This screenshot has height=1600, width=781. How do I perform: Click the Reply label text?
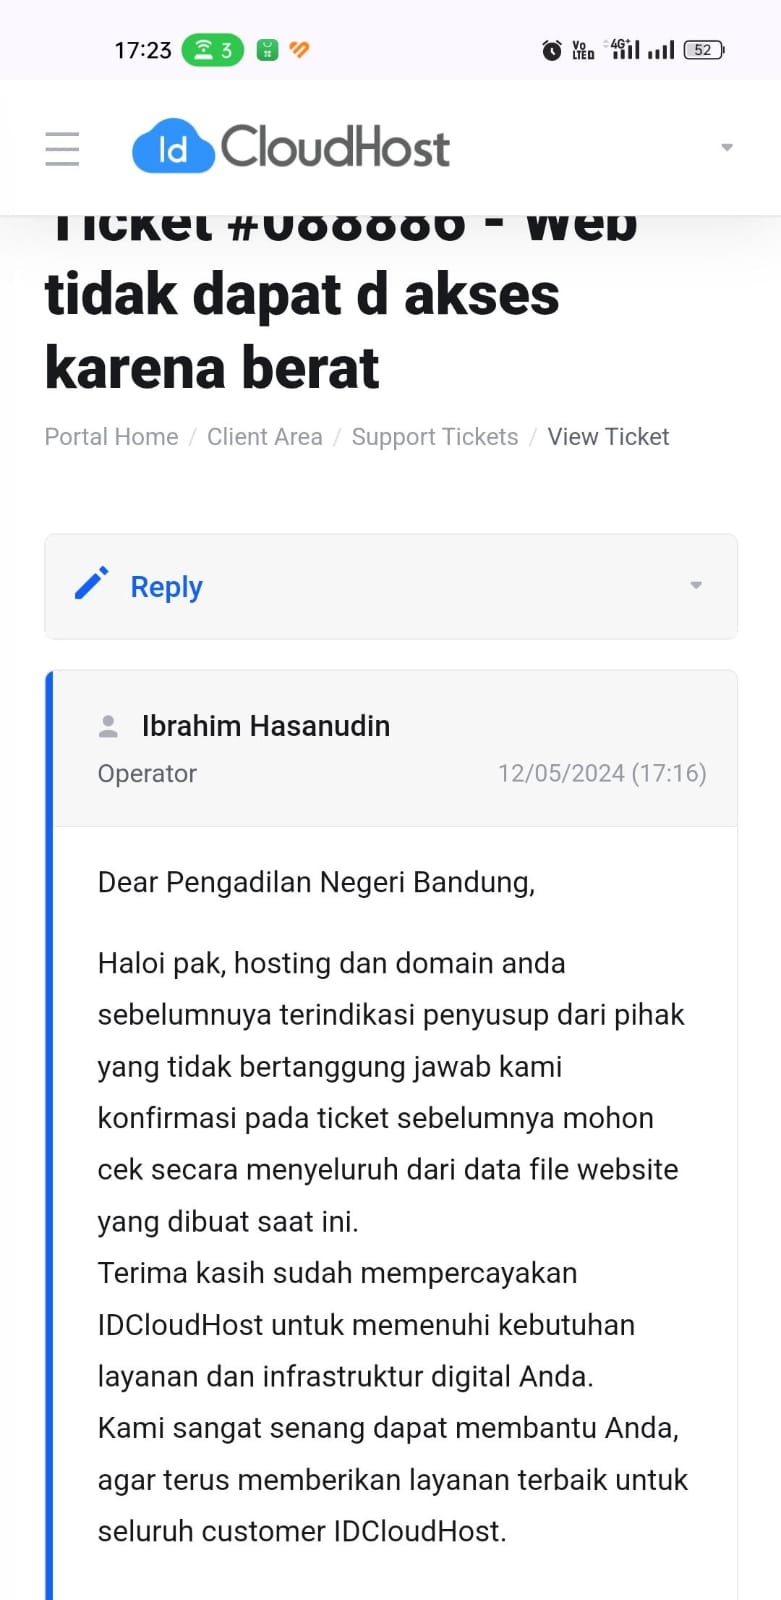point(167,587)
